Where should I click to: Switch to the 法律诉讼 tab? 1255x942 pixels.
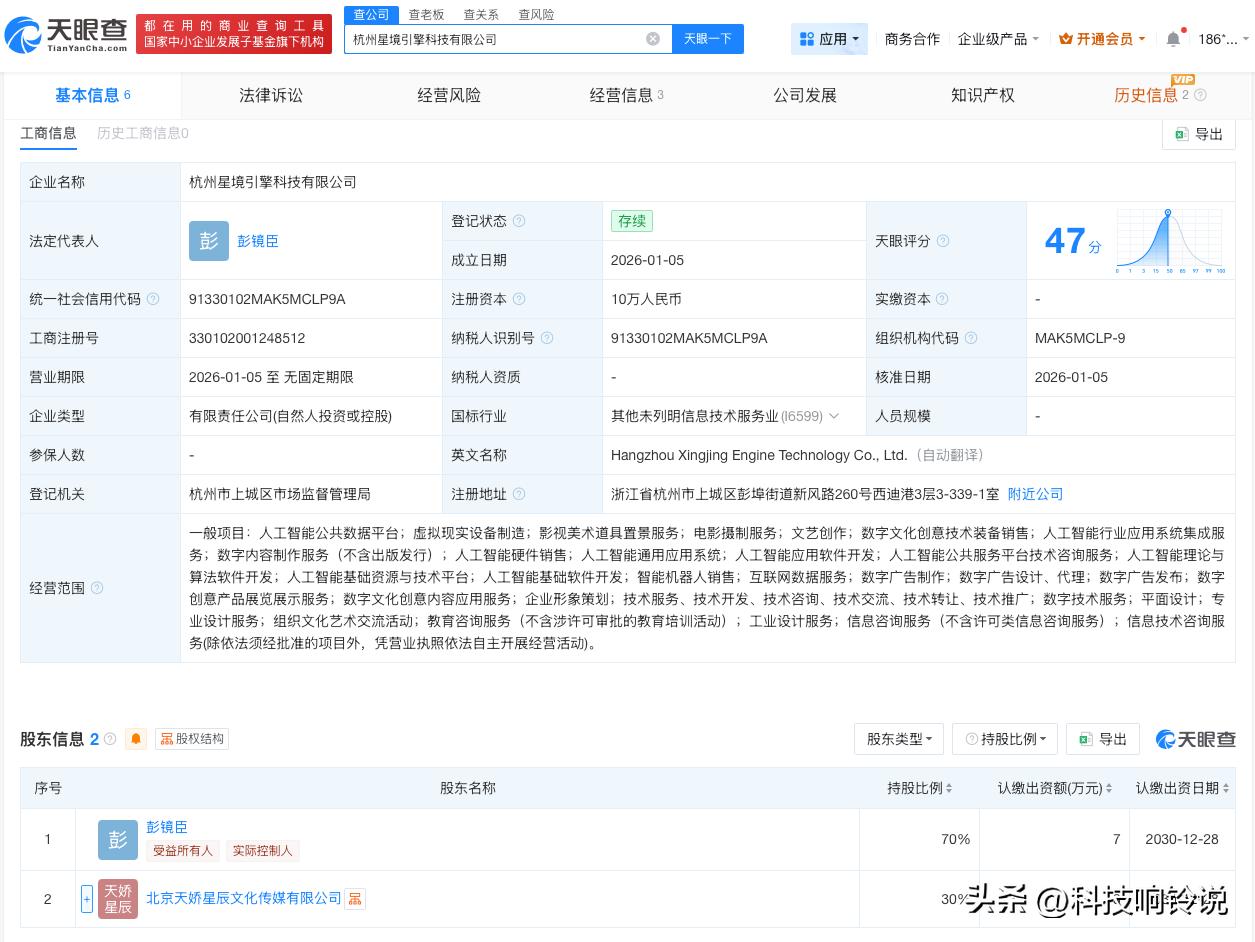pyautogui.click(x=271, y=95)
